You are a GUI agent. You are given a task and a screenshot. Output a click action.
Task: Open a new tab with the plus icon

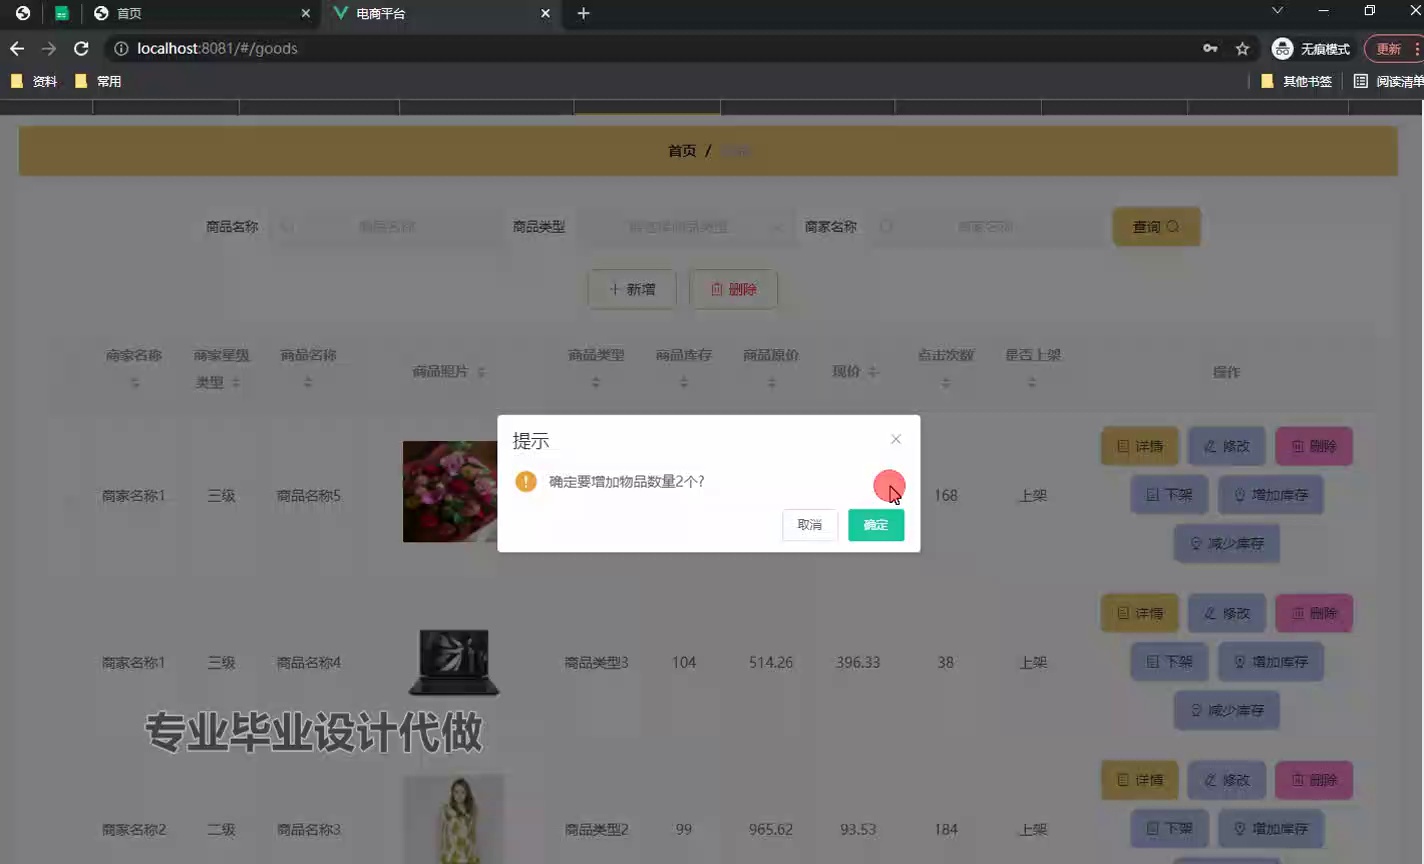pos(584,13)
